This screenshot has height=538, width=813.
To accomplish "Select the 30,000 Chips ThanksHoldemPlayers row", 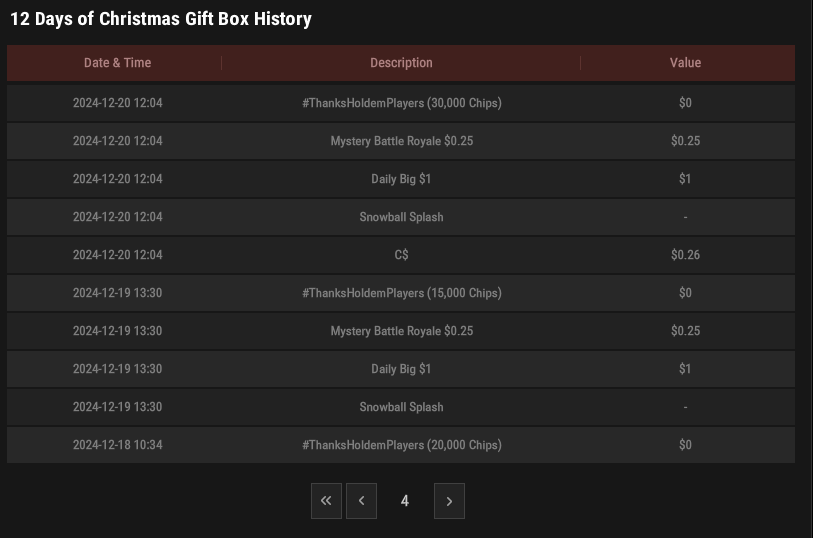I will [401, 103].
